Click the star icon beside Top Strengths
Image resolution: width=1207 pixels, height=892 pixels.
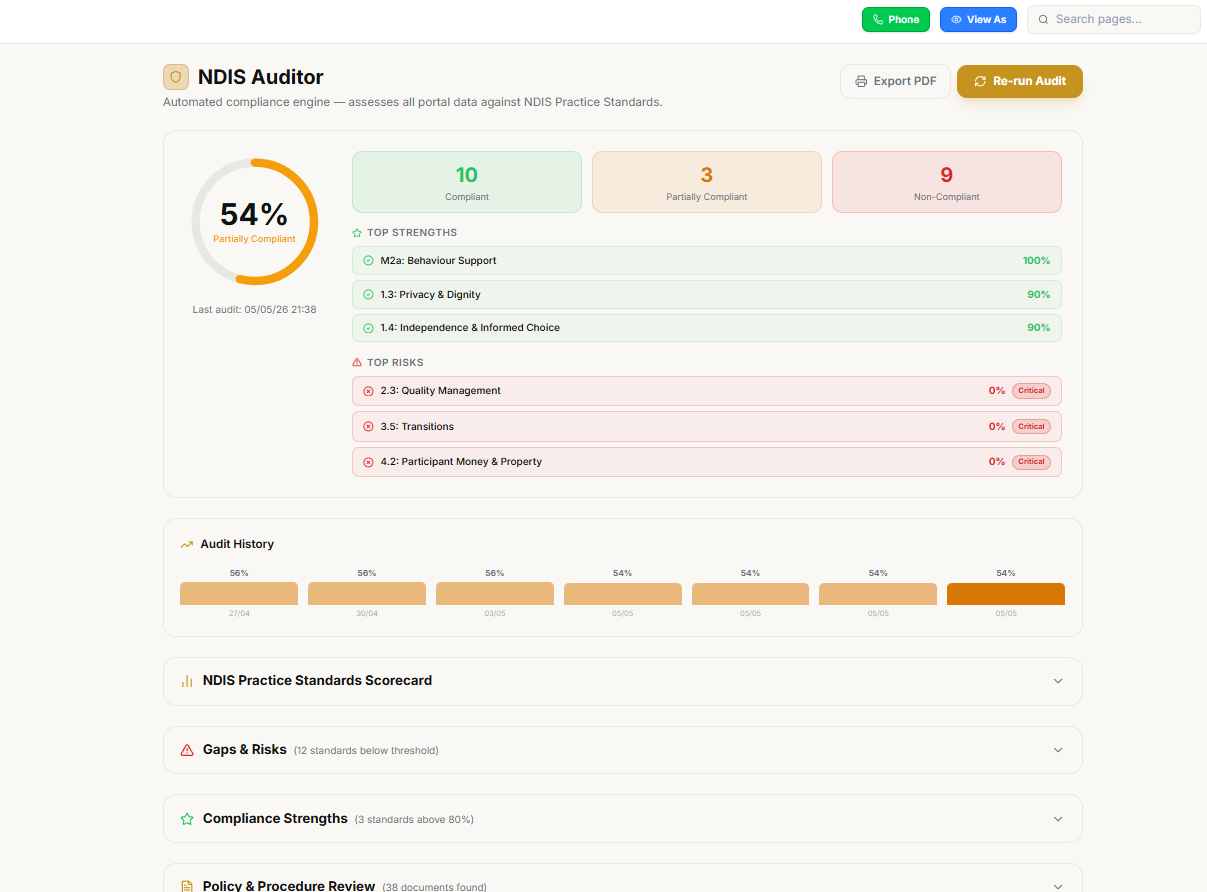coord(357,233)
